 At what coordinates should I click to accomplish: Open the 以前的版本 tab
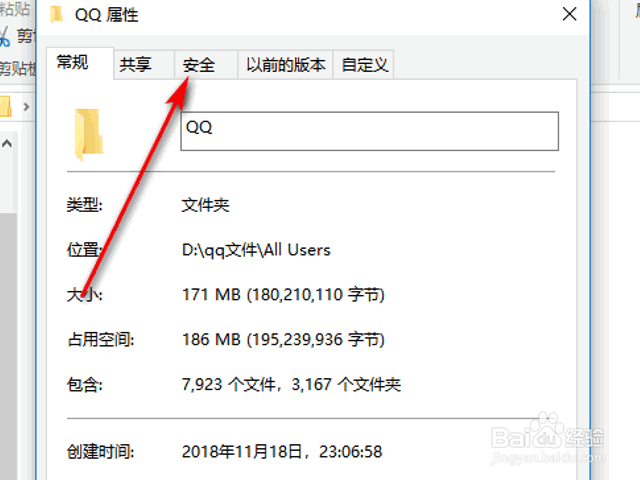(x=285, y=64)
